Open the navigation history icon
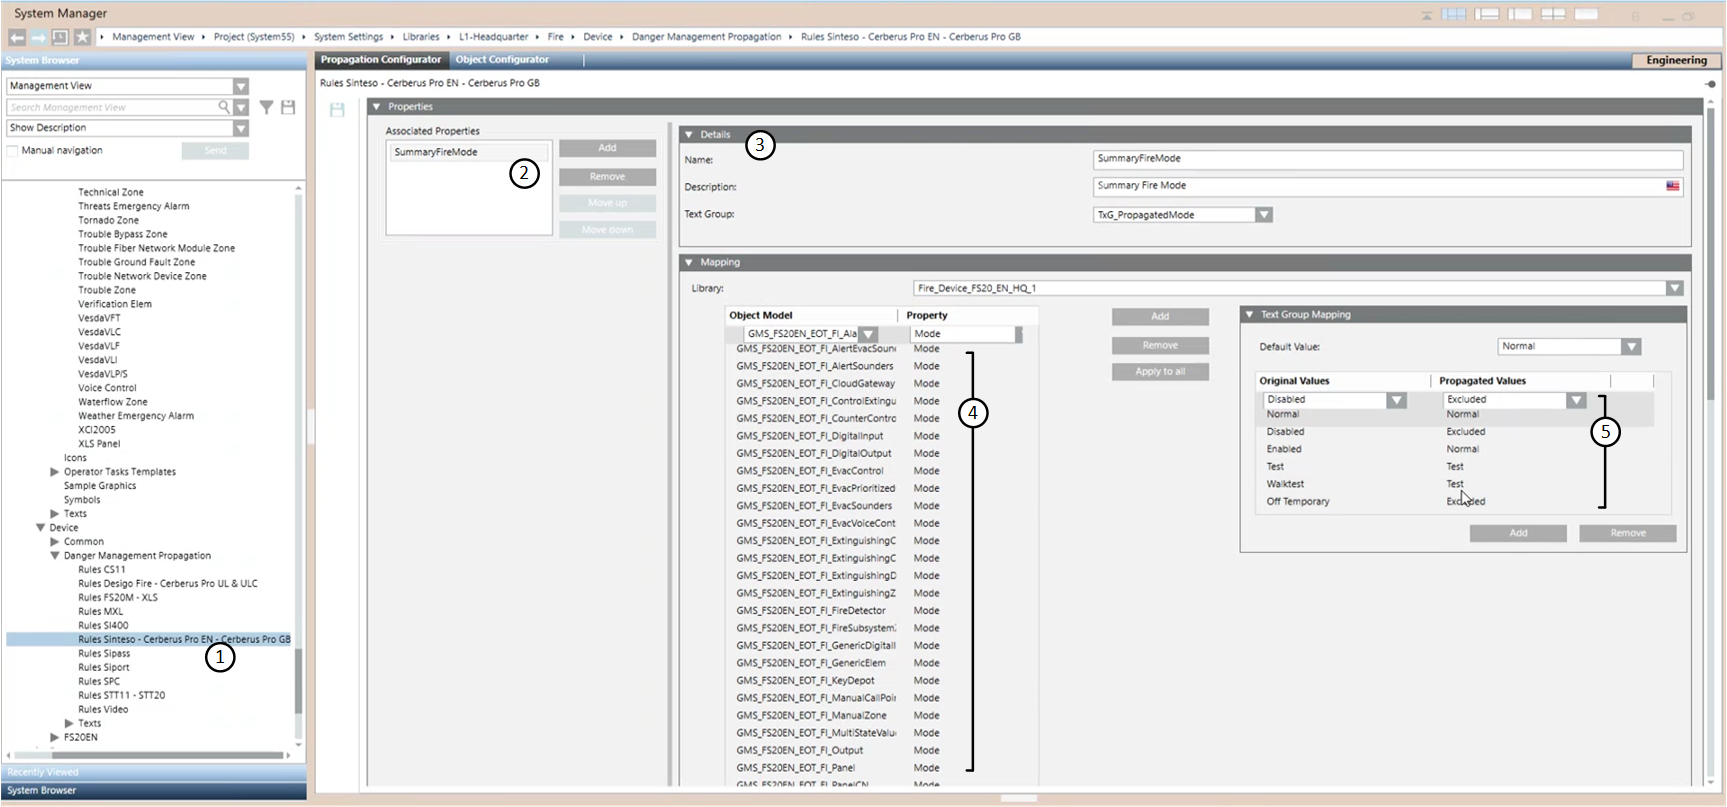Viewport: 1727px width, 807px height. point(60,37)
